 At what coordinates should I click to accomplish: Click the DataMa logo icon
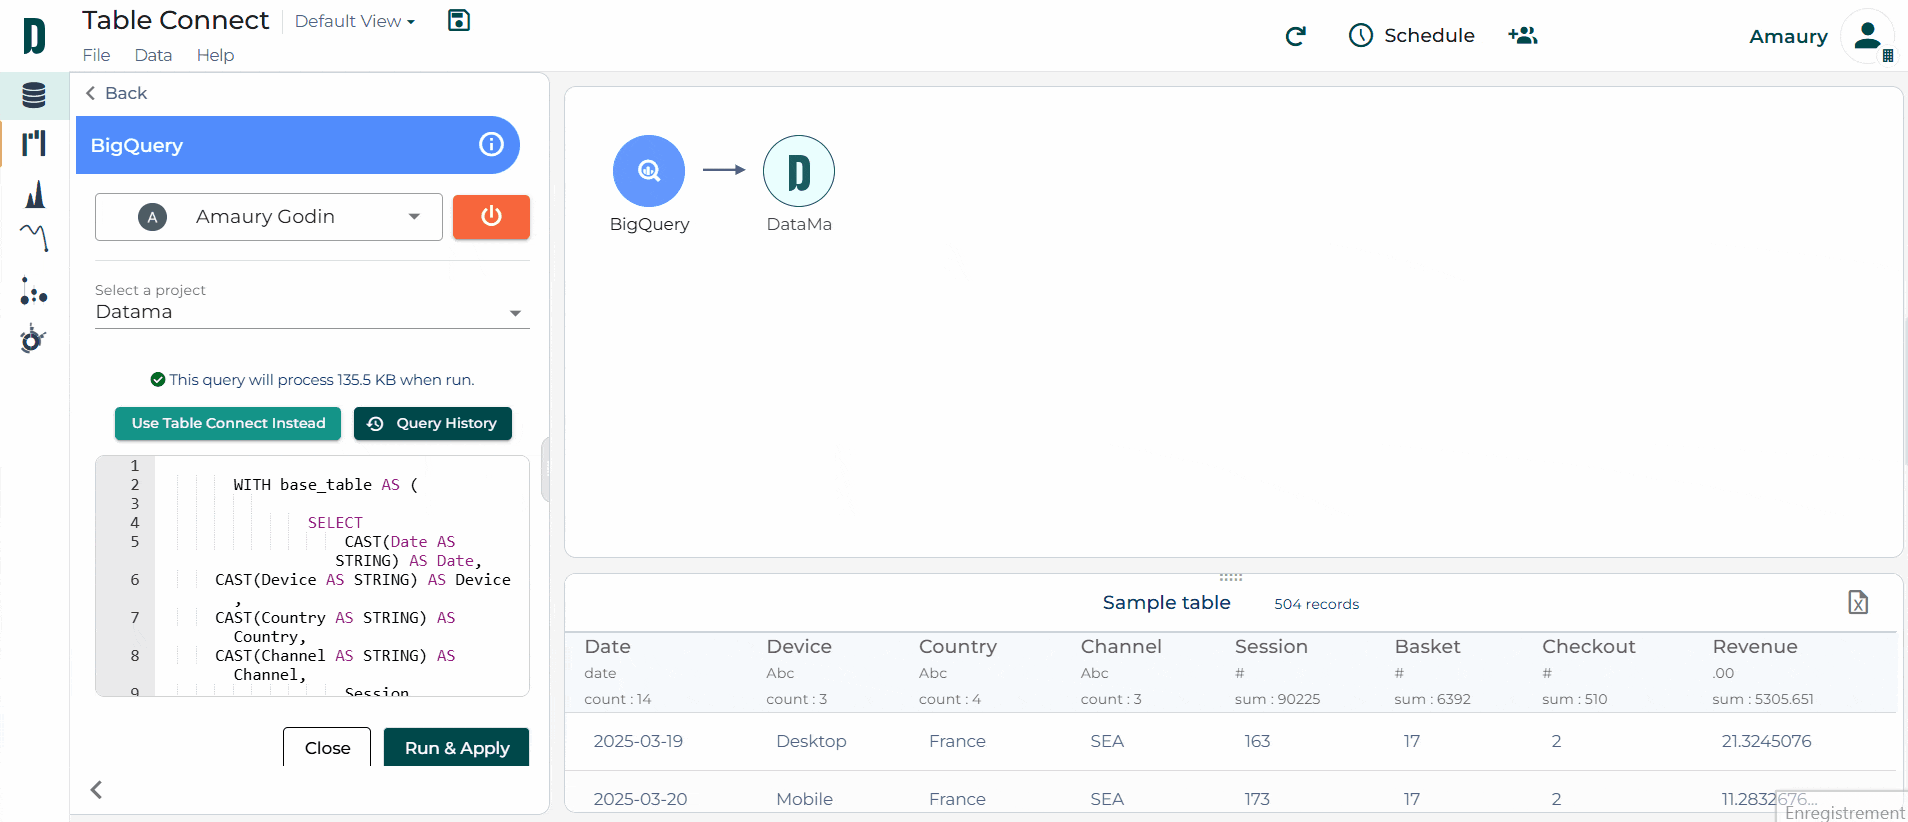coord(34,36)
